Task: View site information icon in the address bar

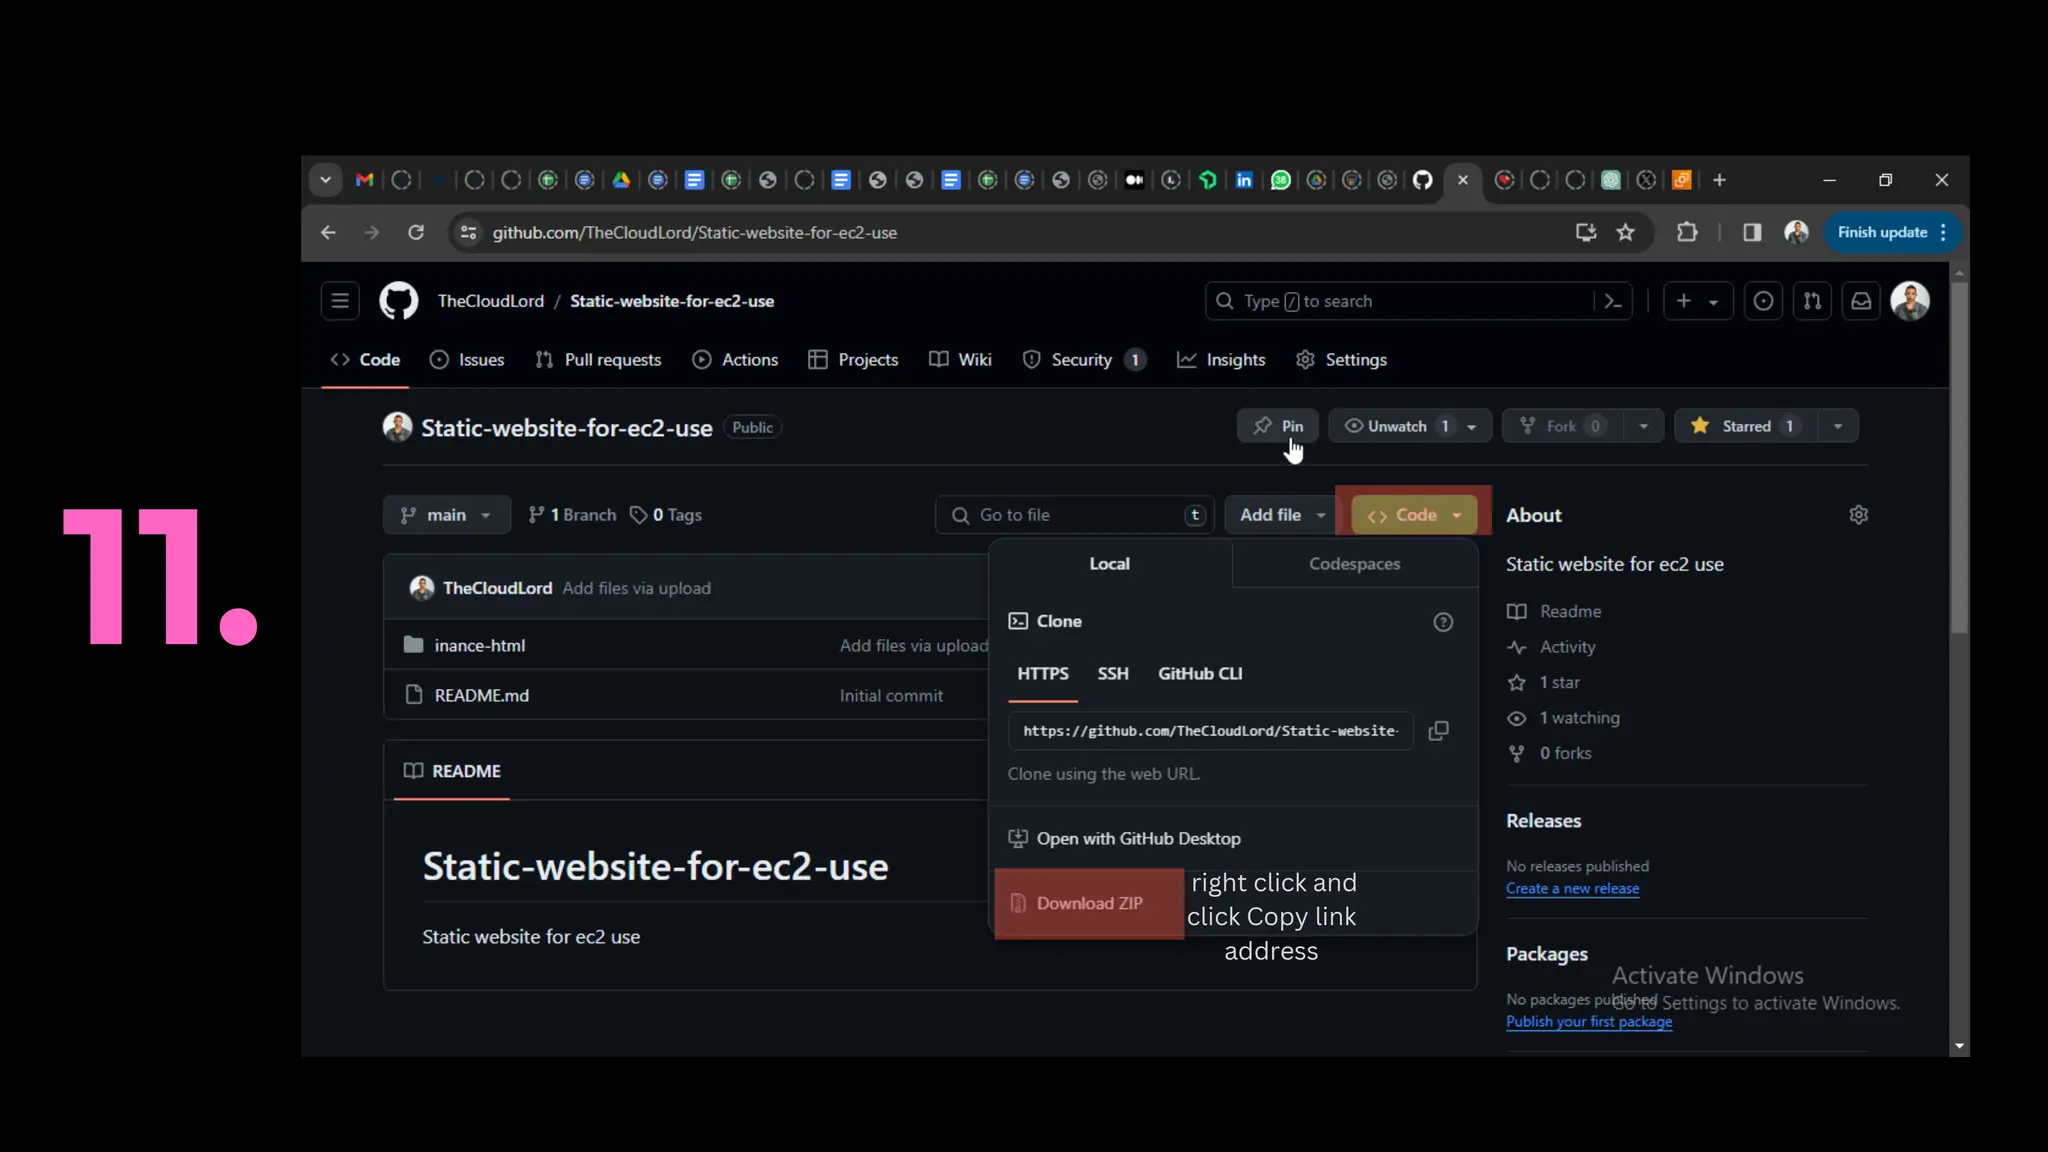Action: [467, 233]
